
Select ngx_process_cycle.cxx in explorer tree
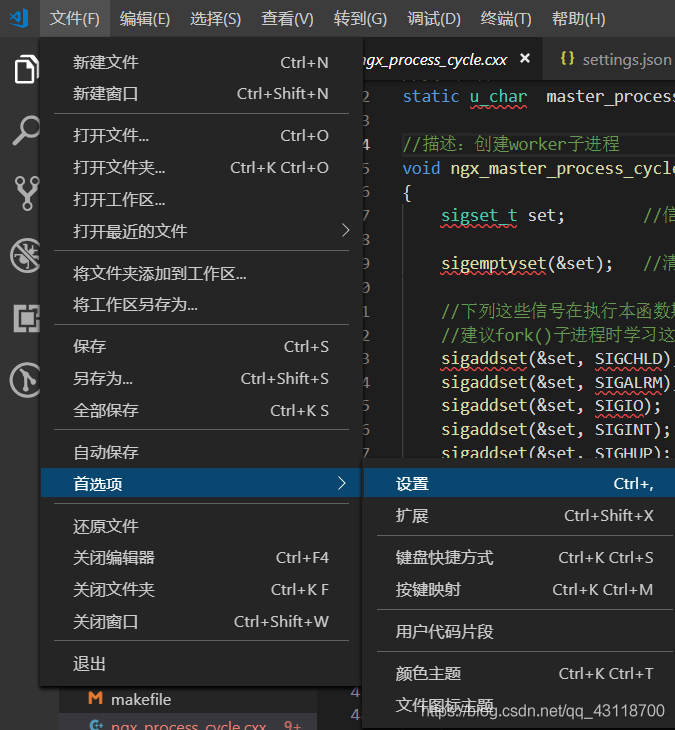tap(188, 723)
